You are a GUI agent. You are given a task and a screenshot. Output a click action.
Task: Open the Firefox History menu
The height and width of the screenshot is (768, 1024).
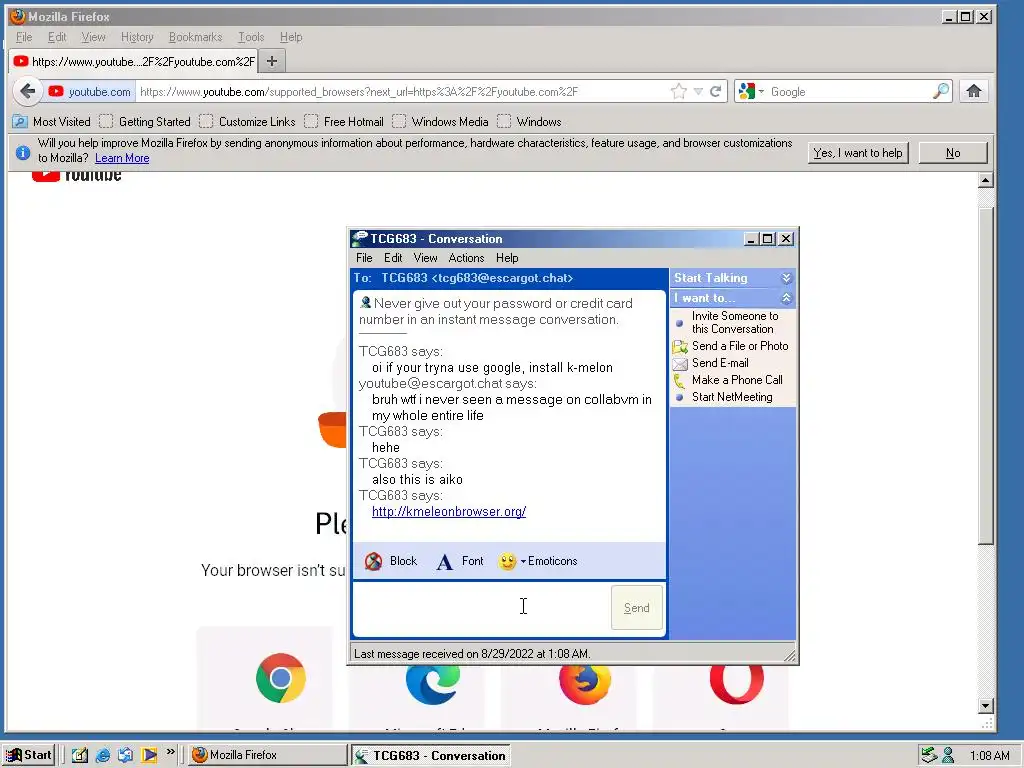[137, 37]
